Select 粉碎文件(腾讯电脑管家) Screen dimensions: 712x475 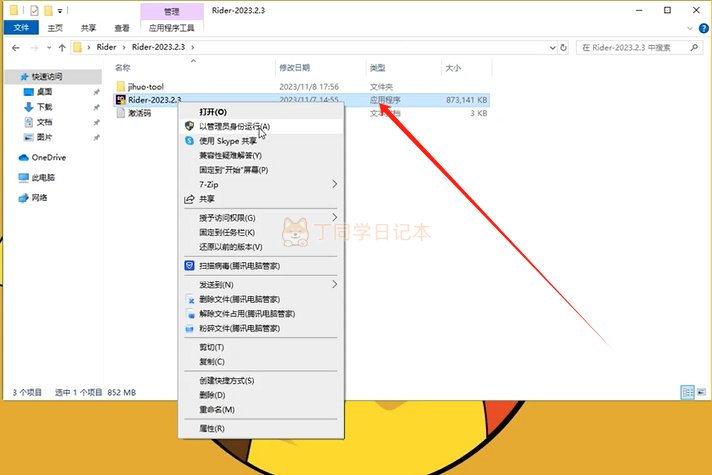[x=261, y=328]
